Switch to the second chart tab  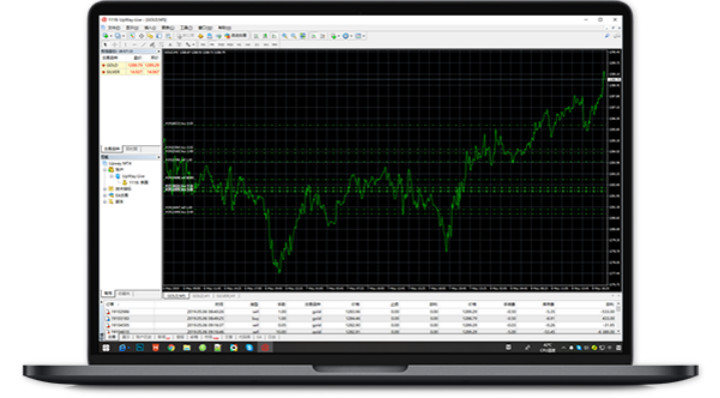point(201,296)
